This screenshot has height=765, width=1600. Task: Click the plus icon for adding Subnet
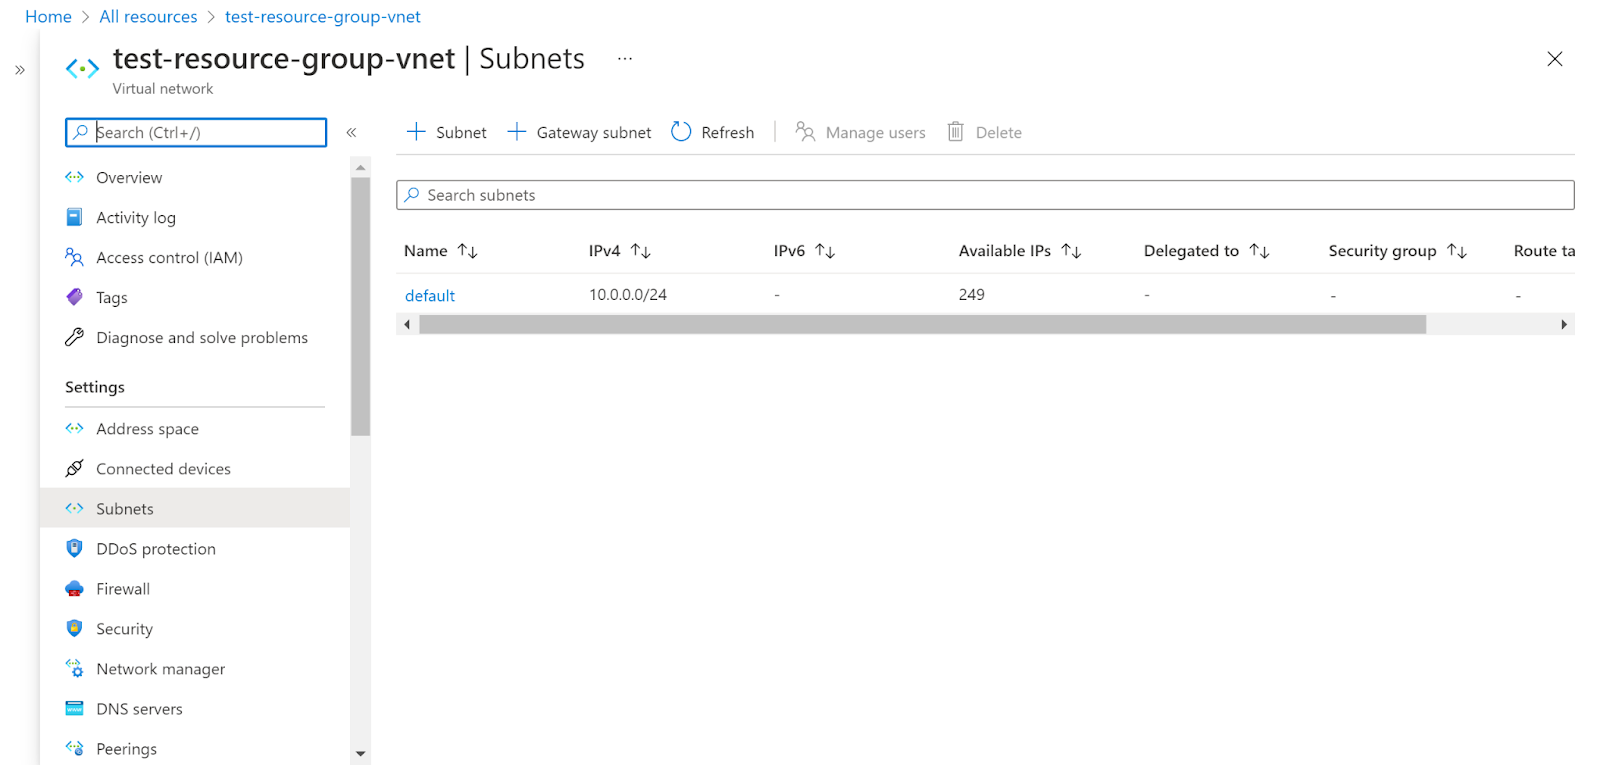click(416, 132)
